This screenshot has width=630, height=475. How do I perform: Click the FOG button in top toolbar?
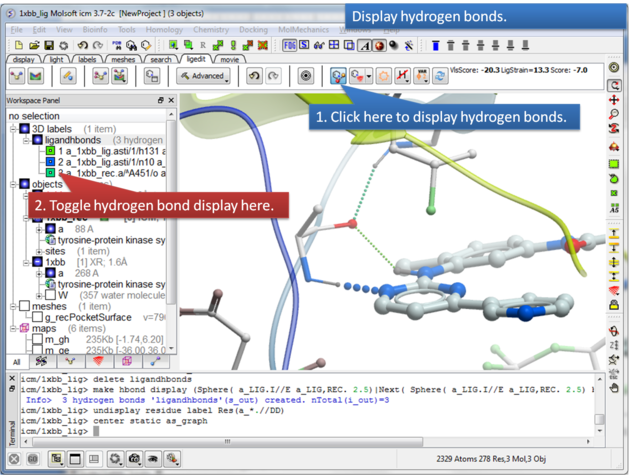click(291, 45)
